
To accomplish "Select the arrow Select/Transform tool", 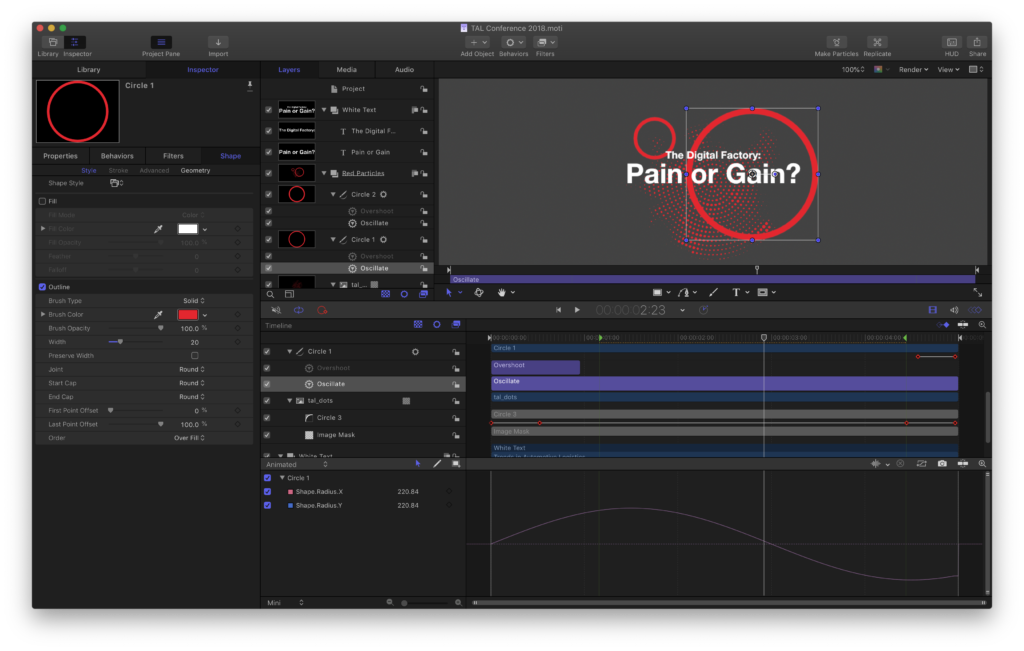I will point(449,293).
